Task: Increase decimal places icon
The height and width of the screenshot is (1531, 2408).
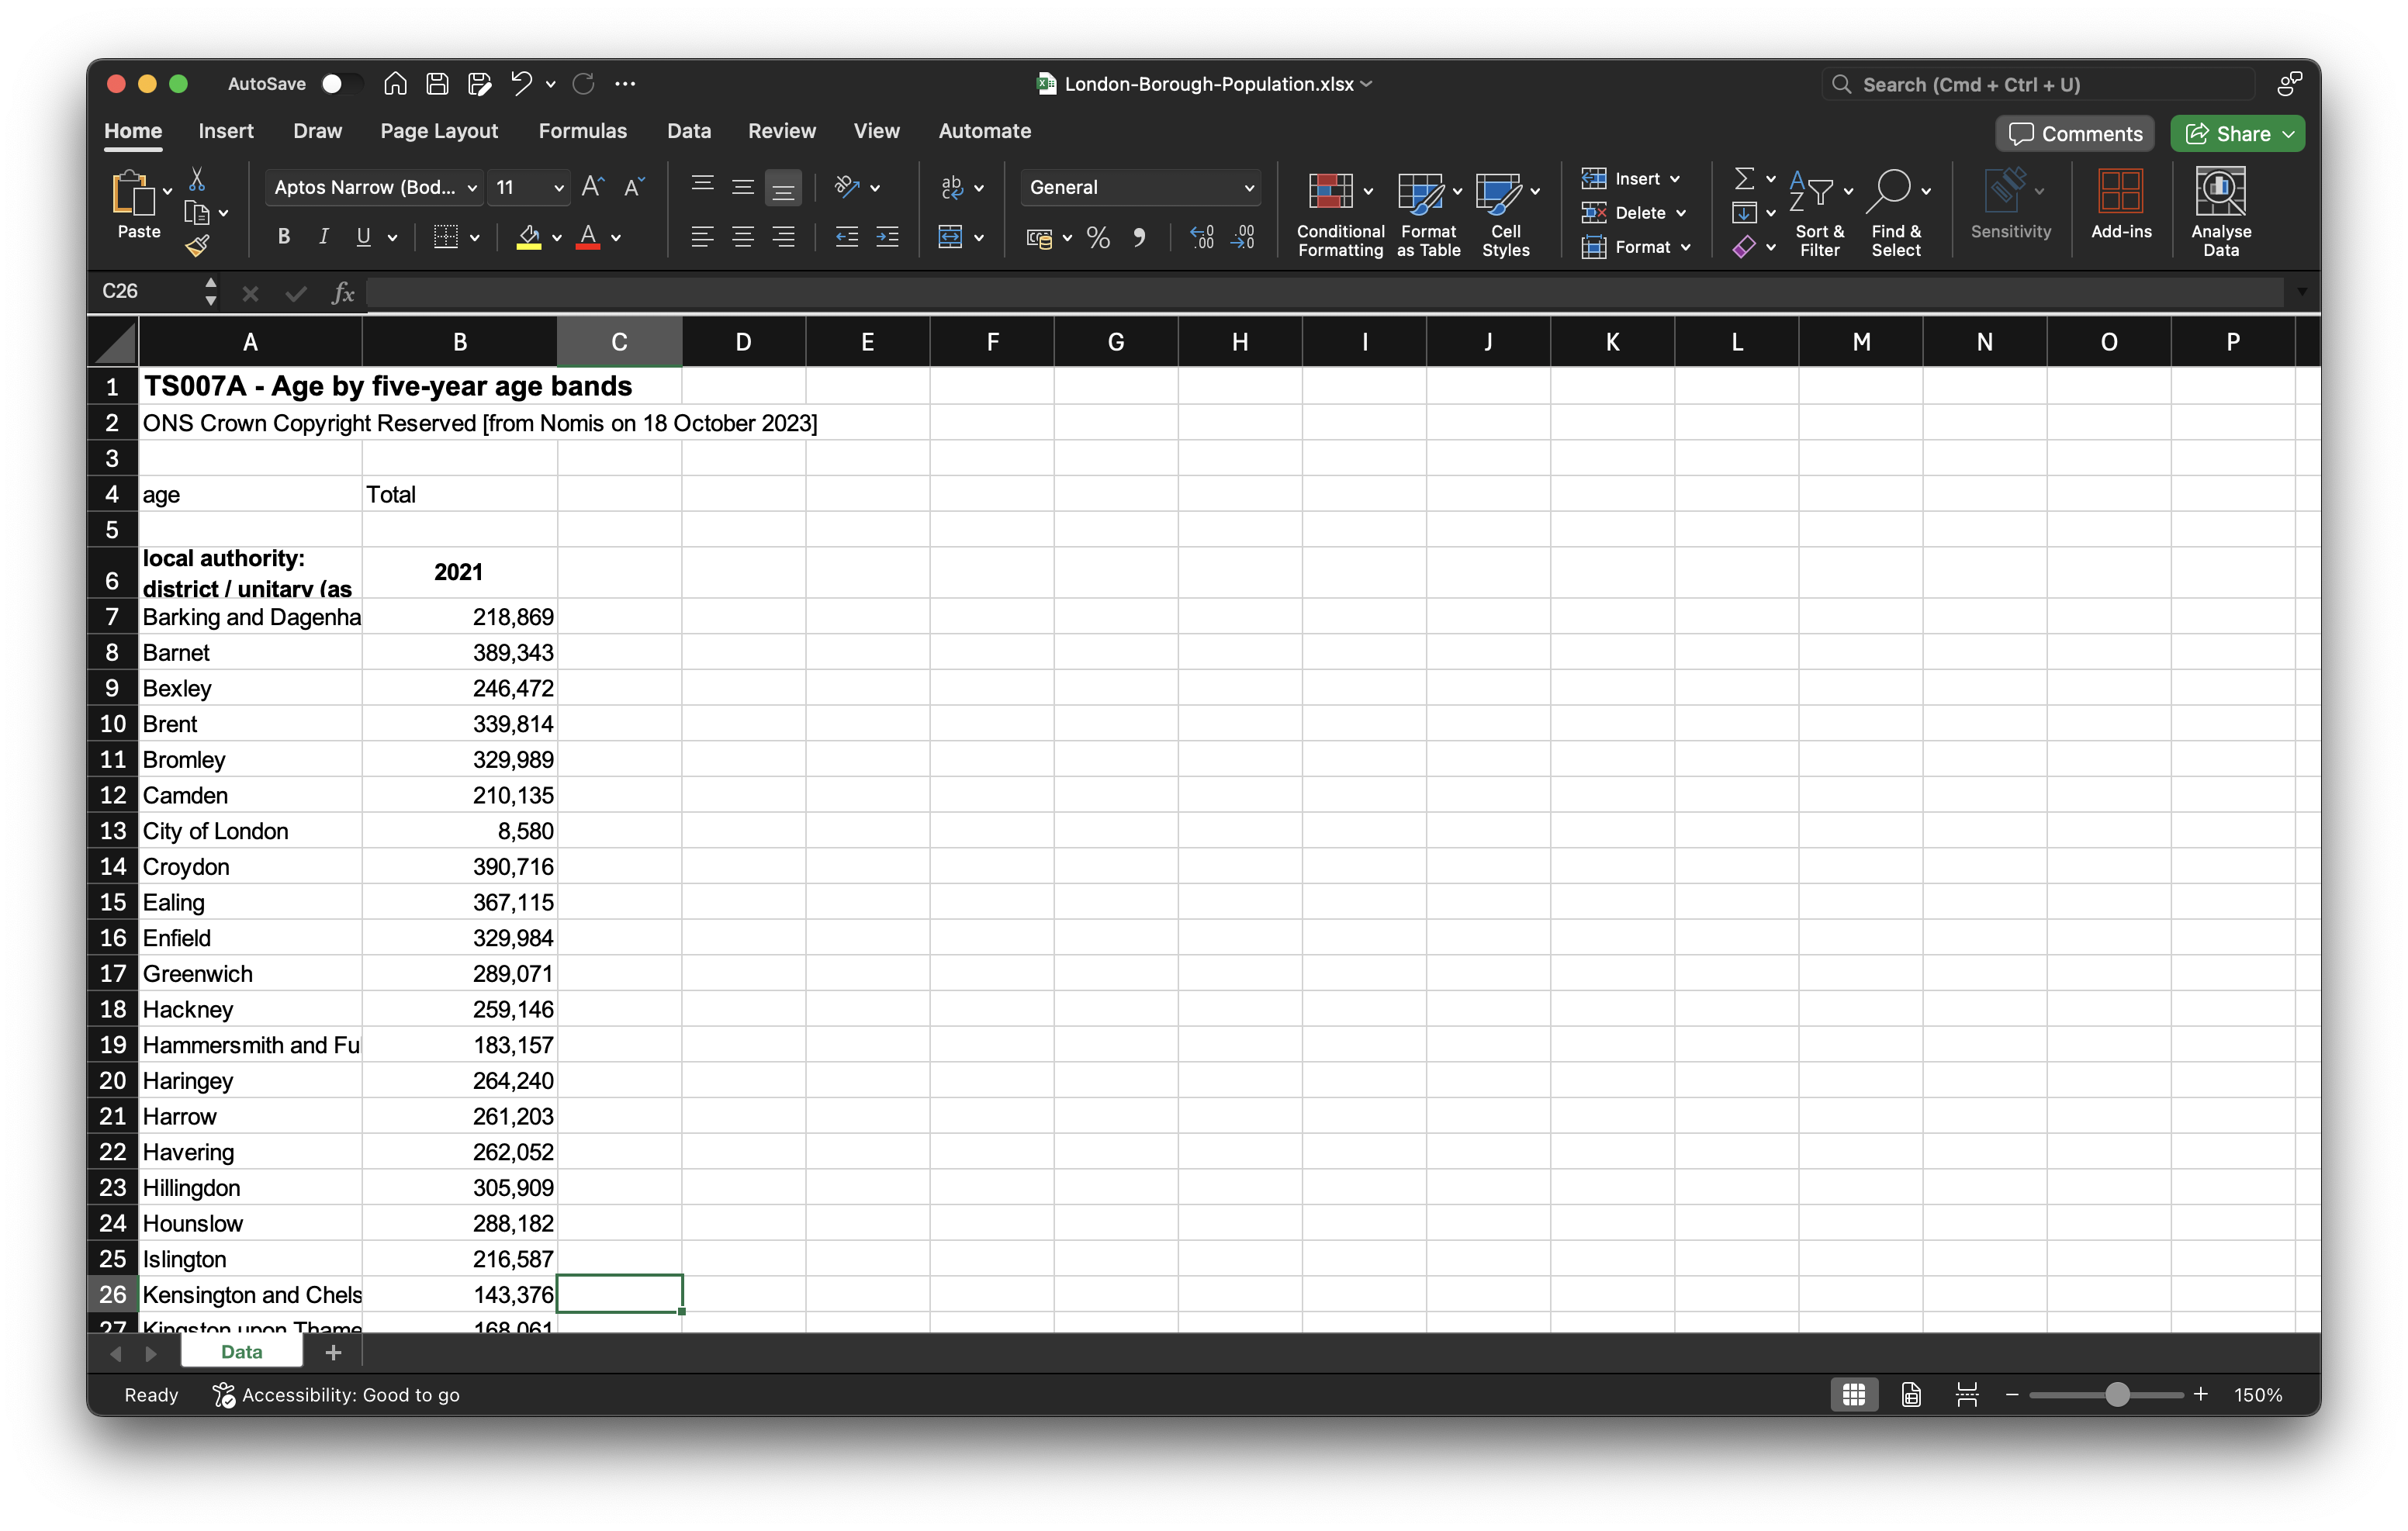Action: 1202,237
